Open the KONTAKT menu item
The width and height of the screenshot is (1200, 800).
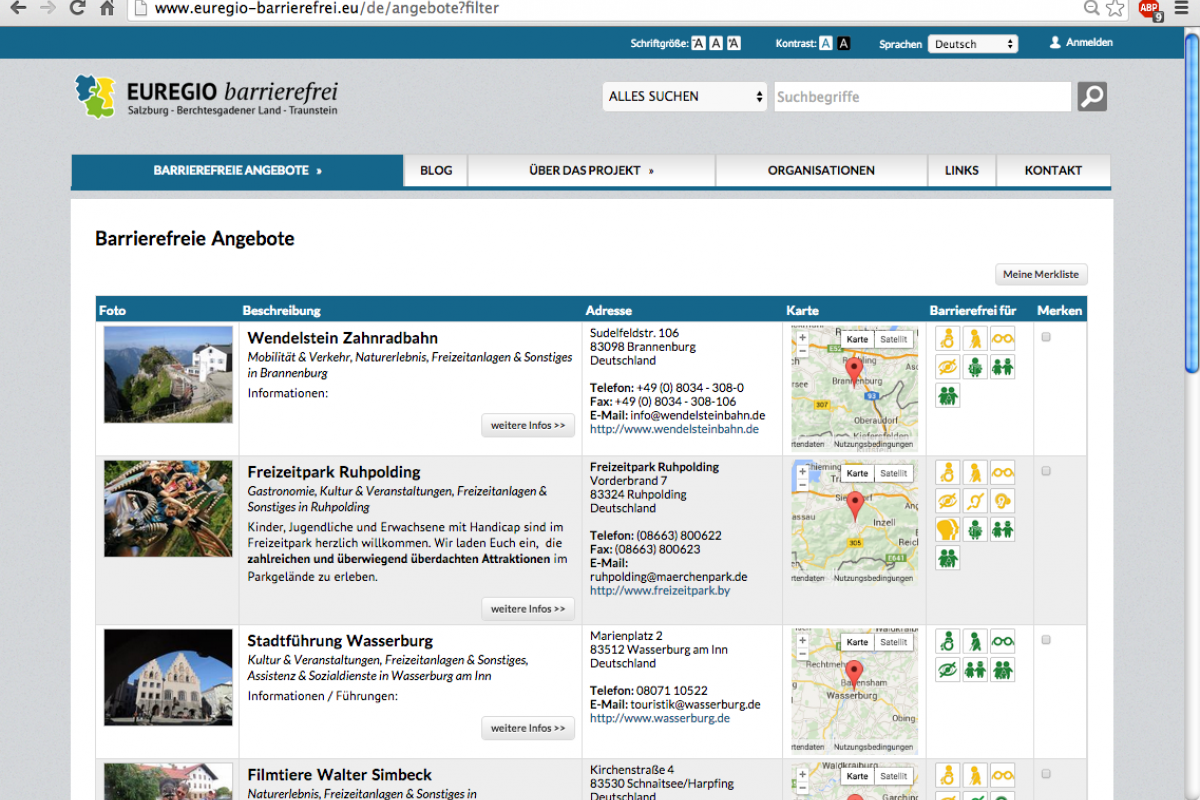(x=1054, y=171)
